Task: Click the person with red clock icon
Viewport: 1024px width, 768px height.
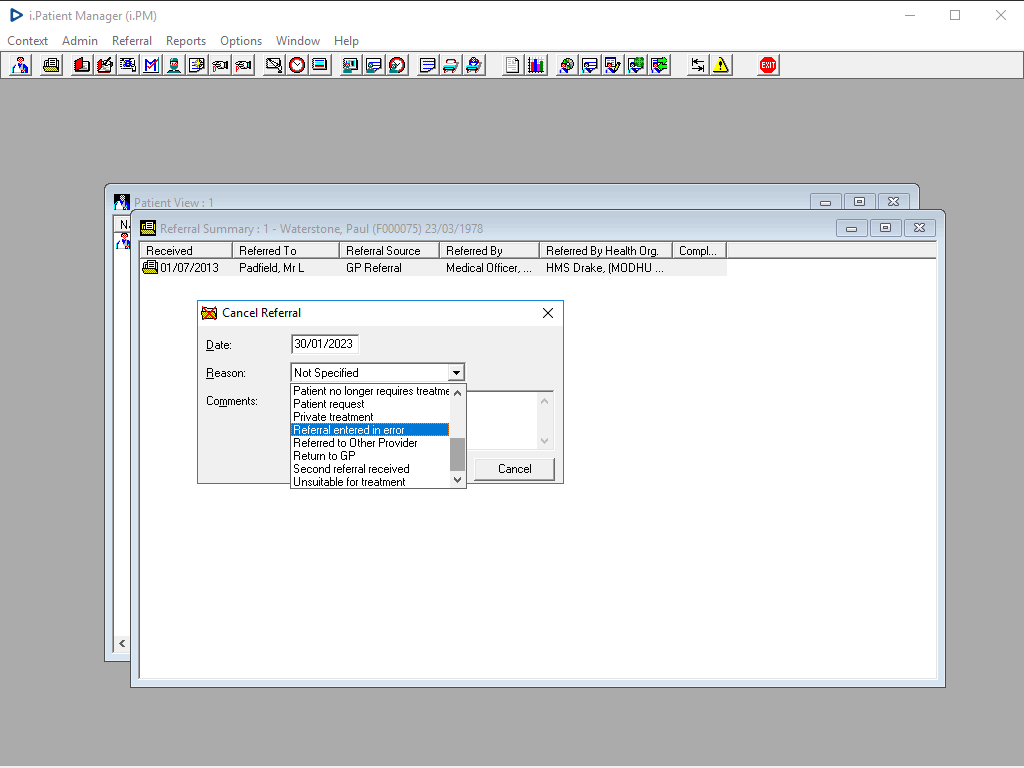Action: (396, 65)
